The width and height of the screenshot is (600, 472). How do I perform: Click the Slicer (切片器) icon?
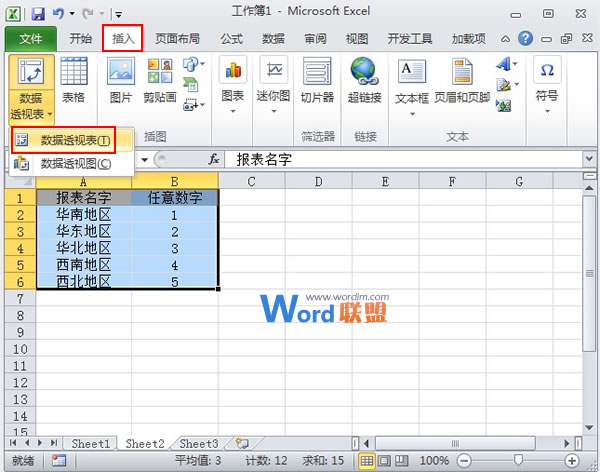click(317, 81)
